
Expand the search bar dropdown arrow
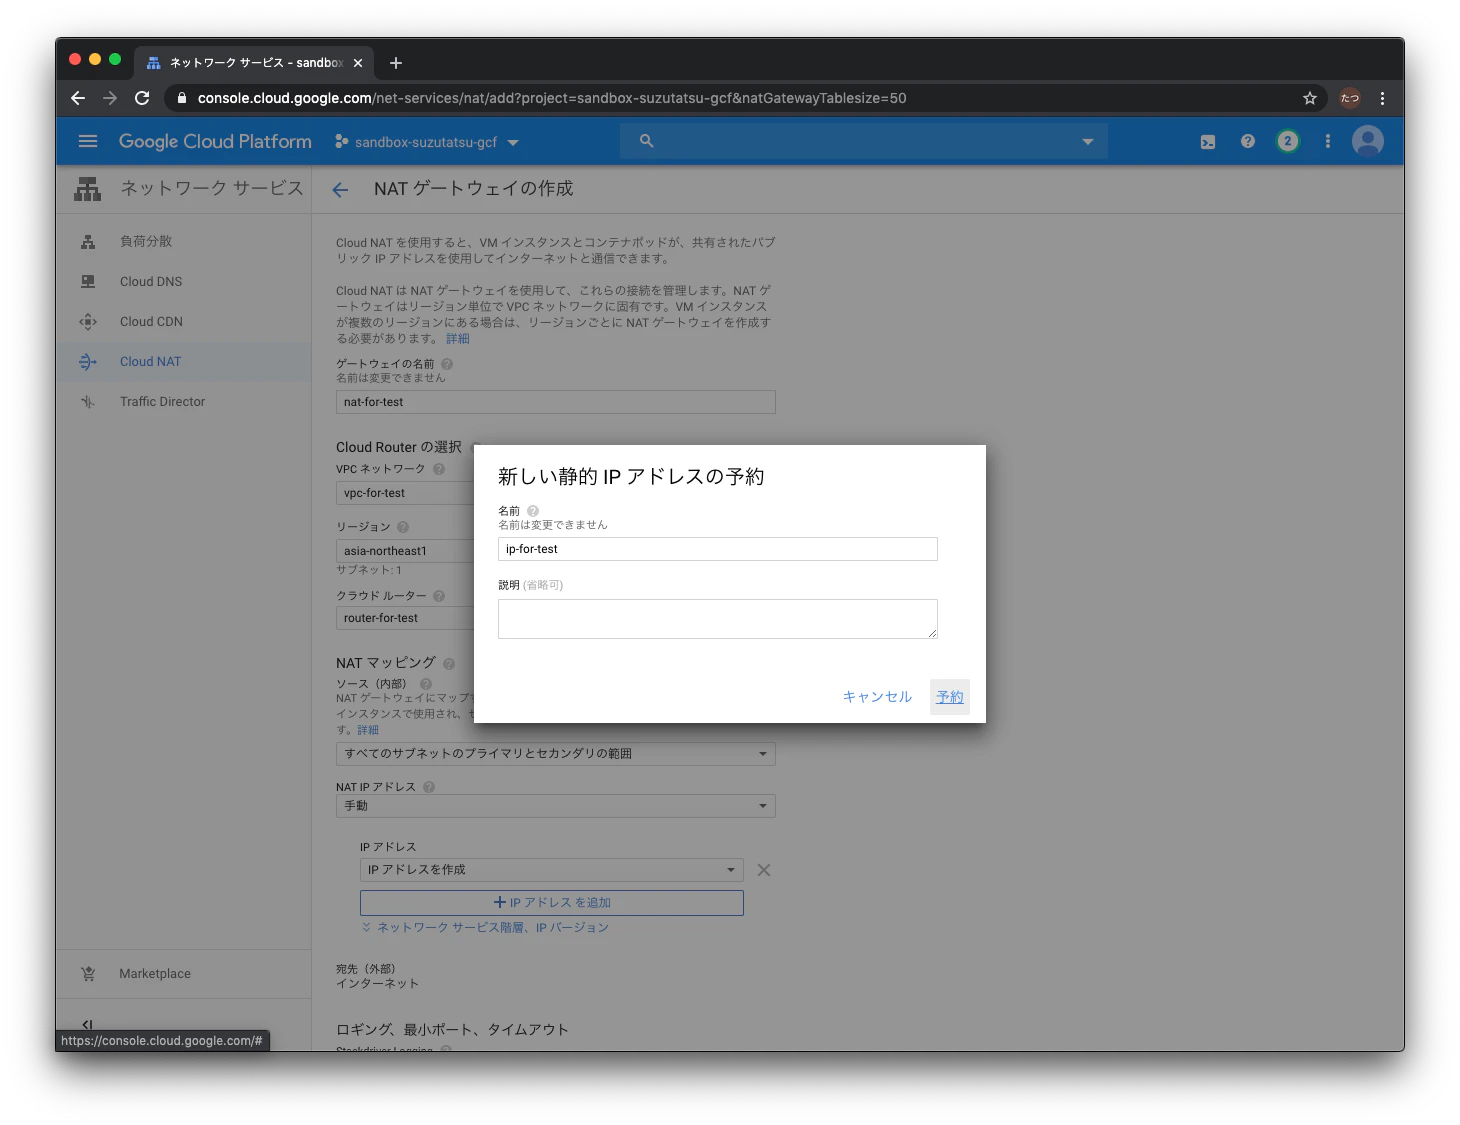pyautogui.click(x=1088, y=142)
